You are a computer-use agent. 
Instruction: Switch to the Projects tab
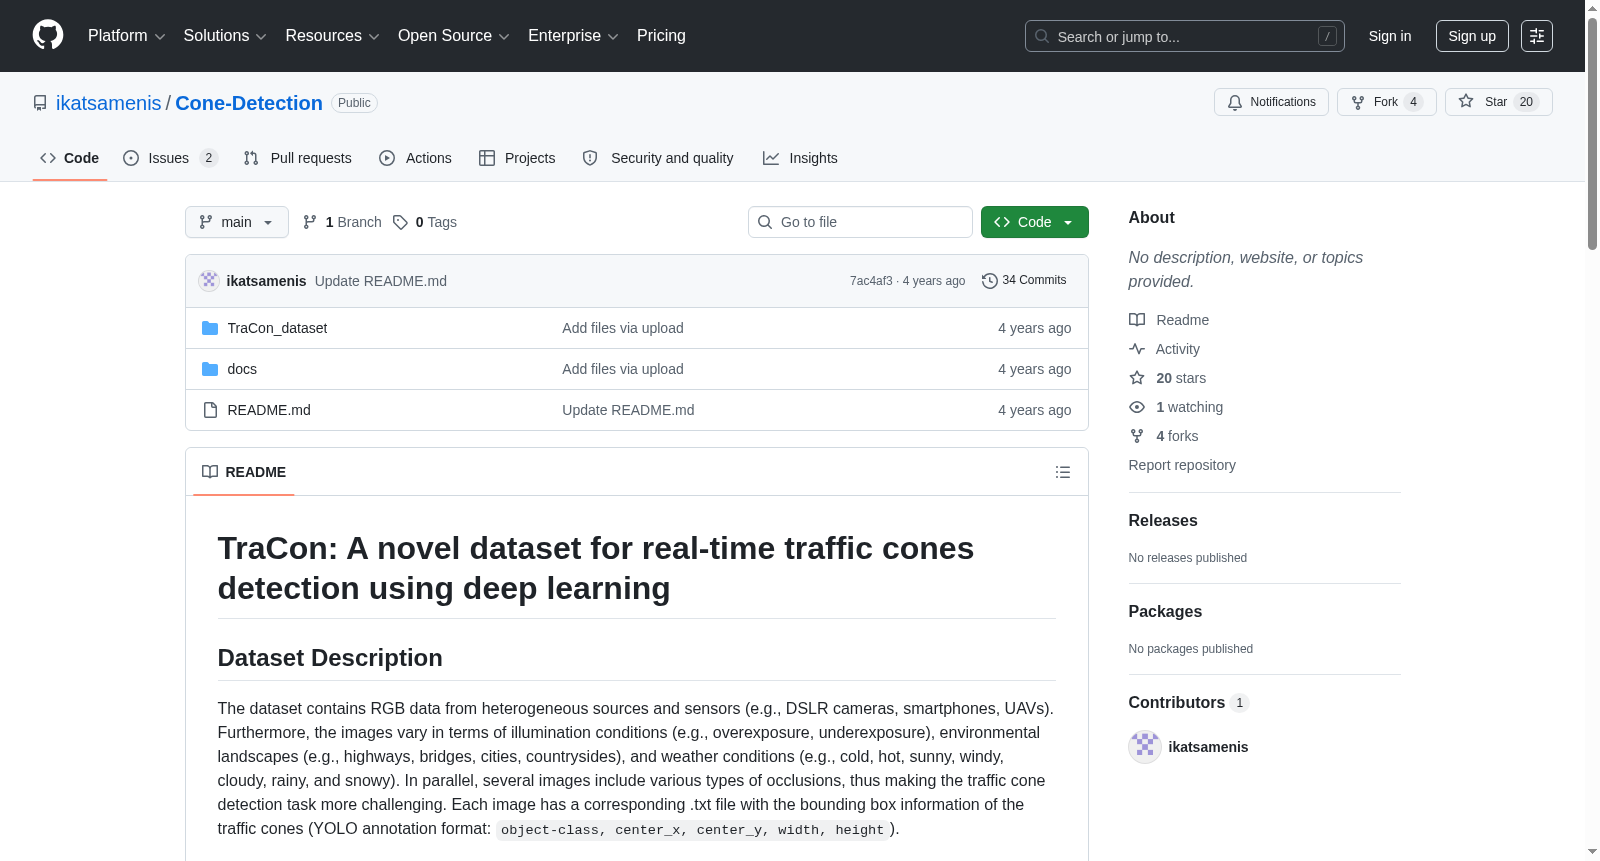517,158
